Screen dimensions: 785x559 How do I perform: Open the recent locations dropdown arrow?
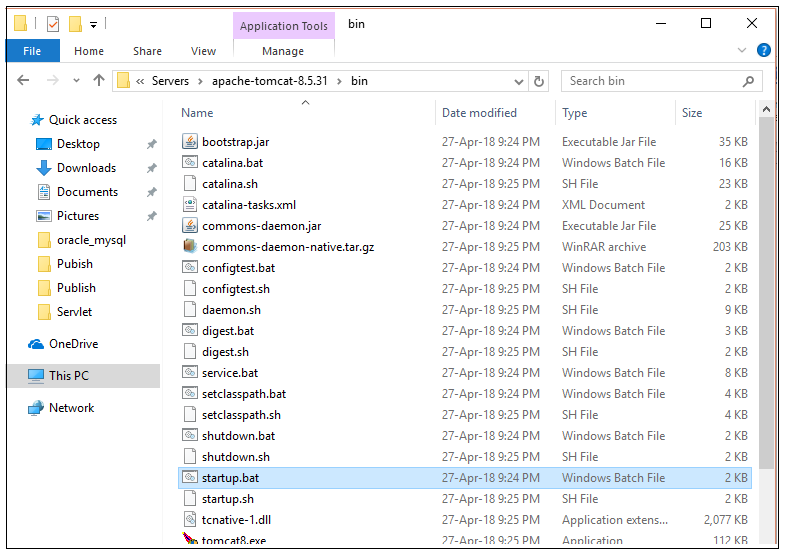pyautogui.click(x=76, y=81)
